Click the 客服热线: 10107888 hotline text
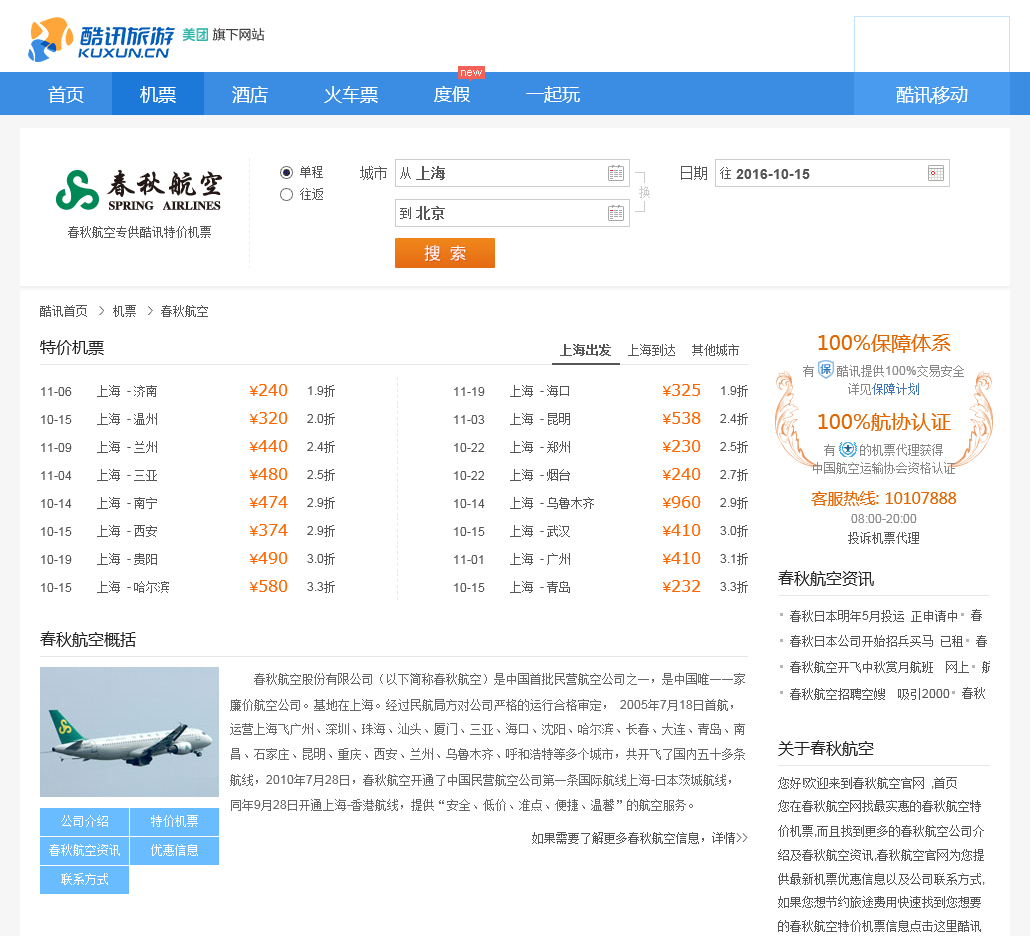 [884, 499]
